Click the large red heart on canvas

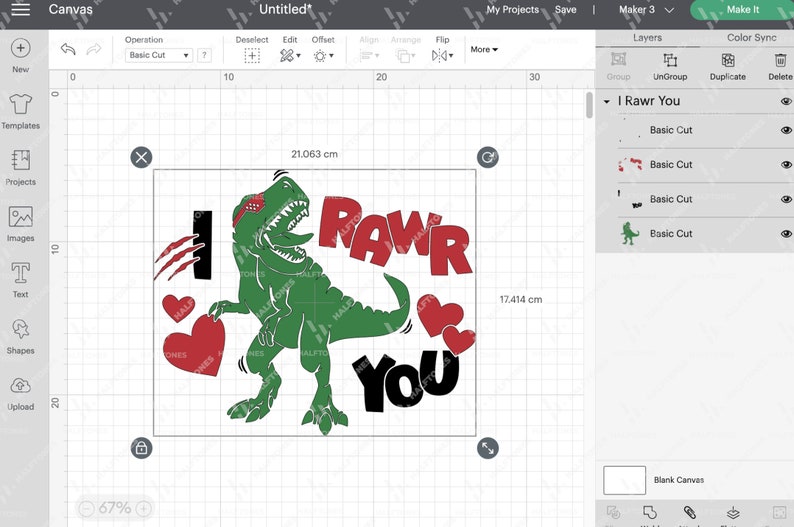[195, 345]
